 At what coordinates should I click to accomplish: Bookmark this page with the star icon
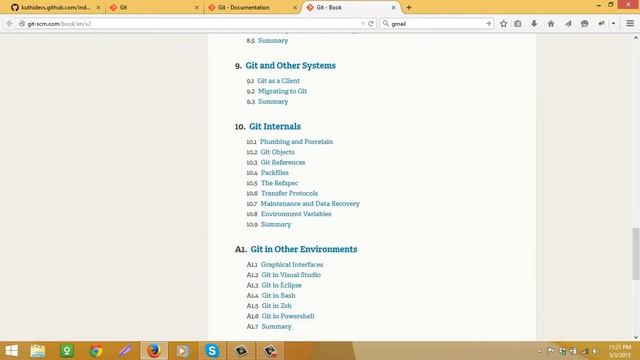(504, 24)
